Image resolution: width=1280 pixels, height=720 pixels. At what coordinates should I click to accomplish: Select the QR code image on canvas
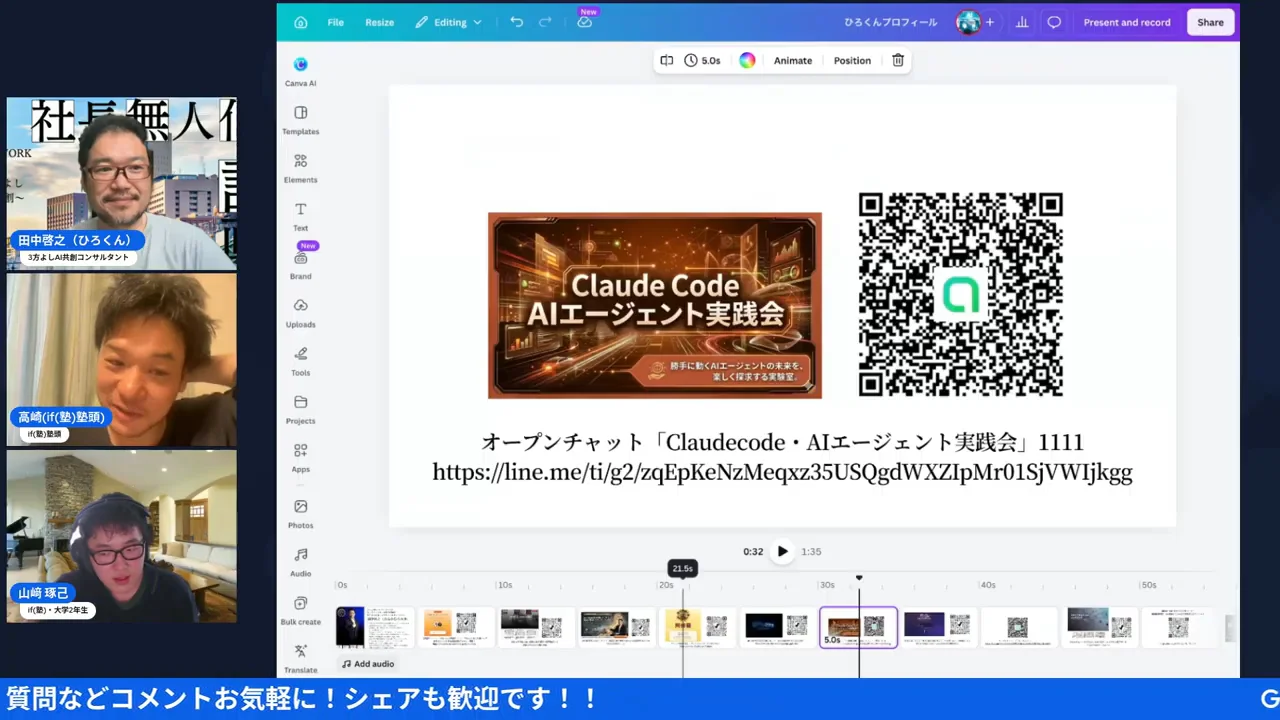[x=960, y=295]
